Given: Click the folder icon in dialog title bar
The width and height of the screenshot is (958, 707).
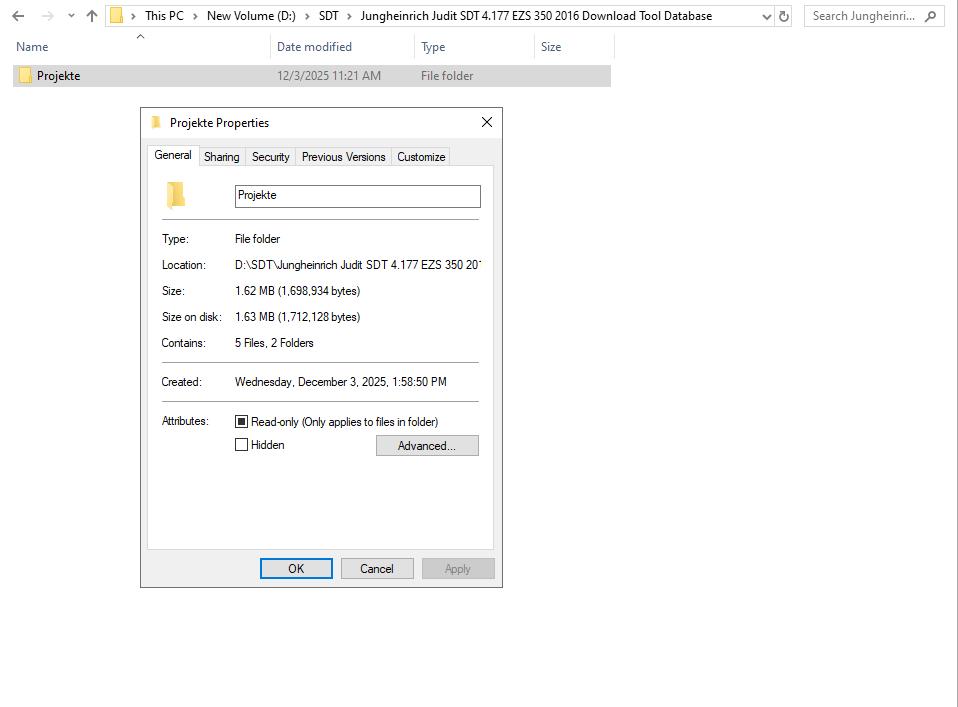Looking at the screenshot, I should point(156,122).
